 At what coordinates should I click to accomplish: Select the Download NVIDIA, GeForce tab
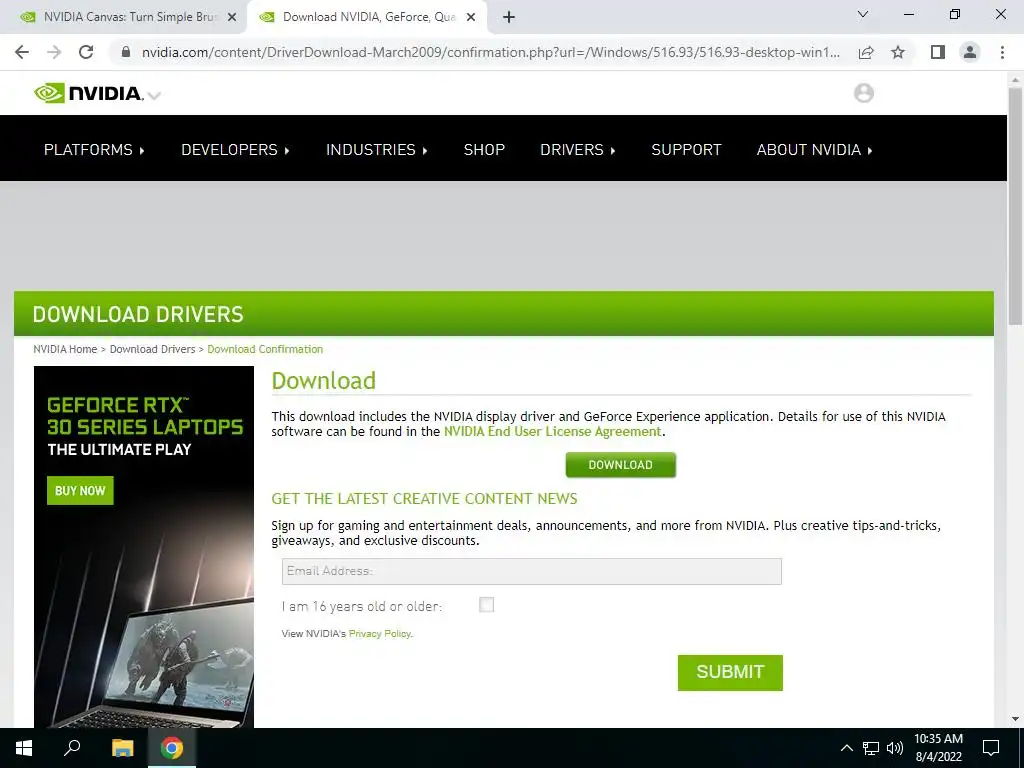click(x=366, y=18)
